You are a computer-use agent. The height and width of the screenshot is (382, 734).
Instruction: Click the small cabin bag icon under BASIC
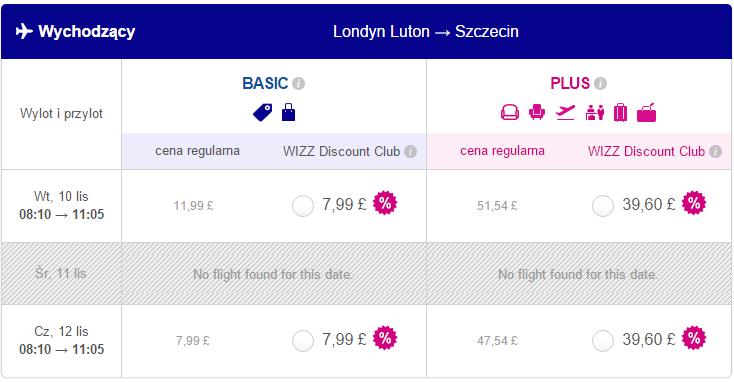(288, 112)
